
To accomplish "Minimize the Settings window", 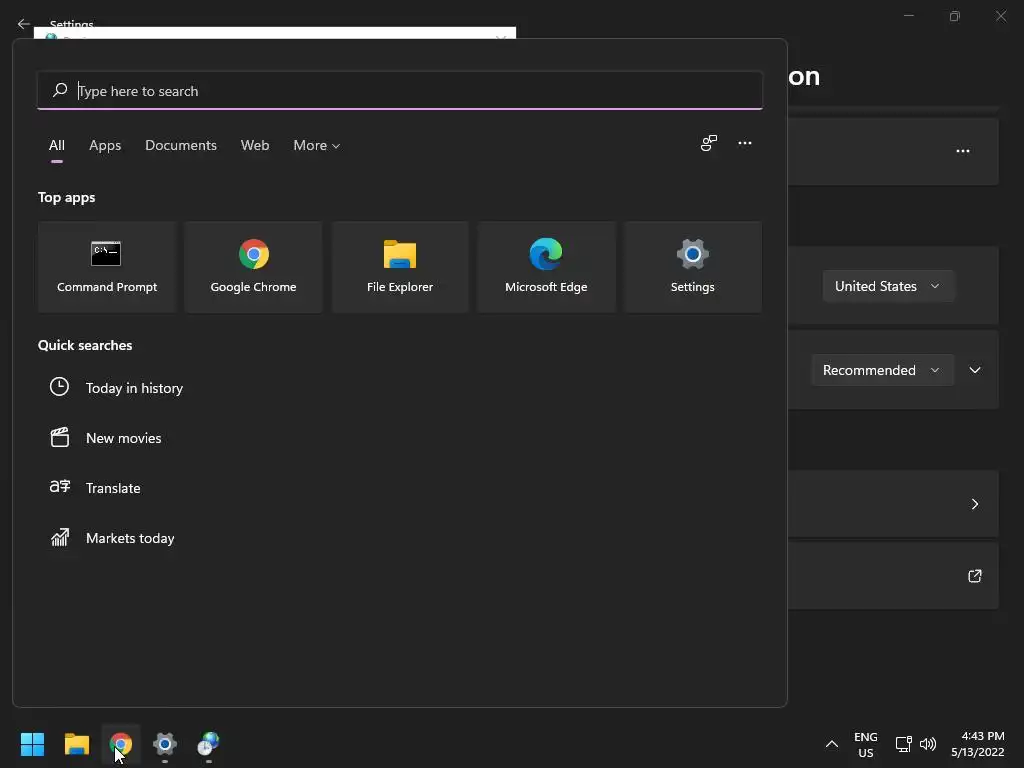I will 908,16.
